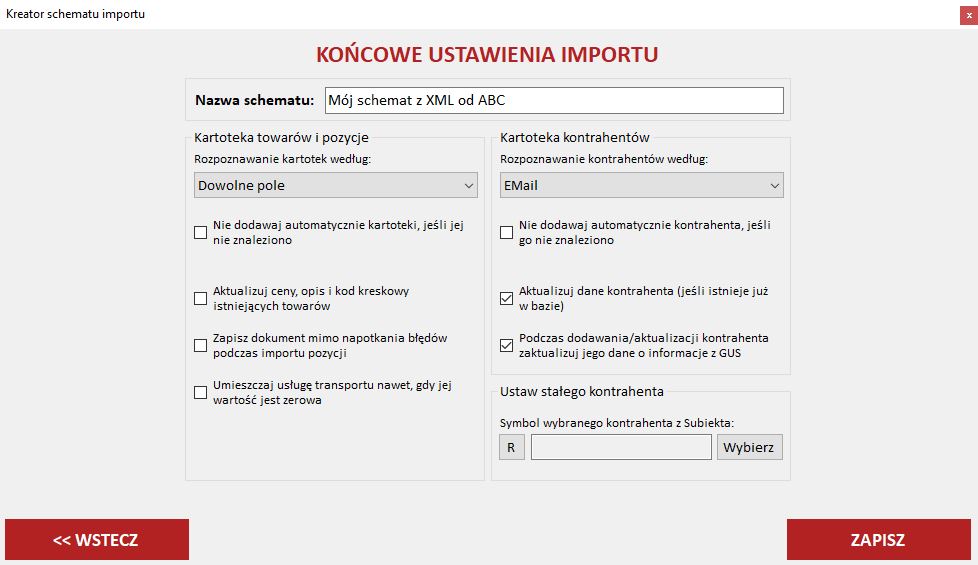Save the schema with ZAPISZ button
This screenshot has height=565, width=978.
878,540
